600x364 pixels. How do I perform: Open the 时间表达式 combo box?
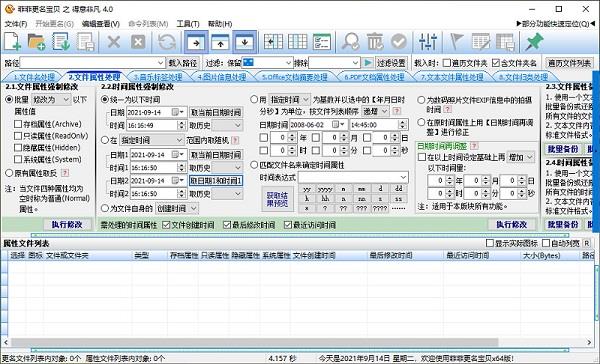coord(353,177)
